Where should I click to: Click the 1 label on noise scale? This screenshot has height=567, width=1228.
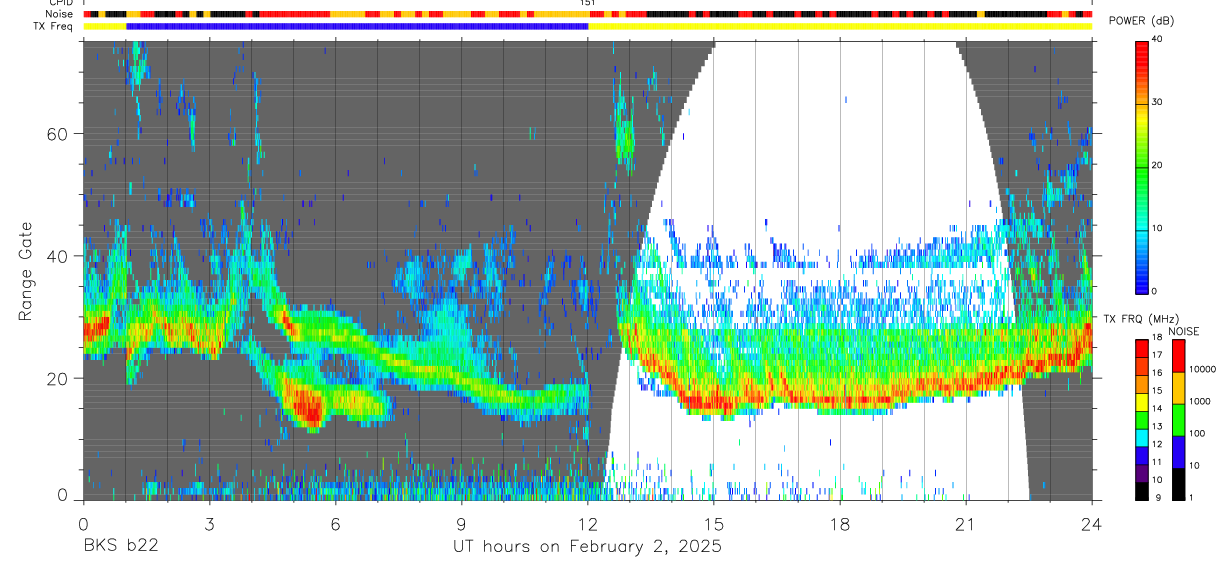click(x=1190, y=497)
